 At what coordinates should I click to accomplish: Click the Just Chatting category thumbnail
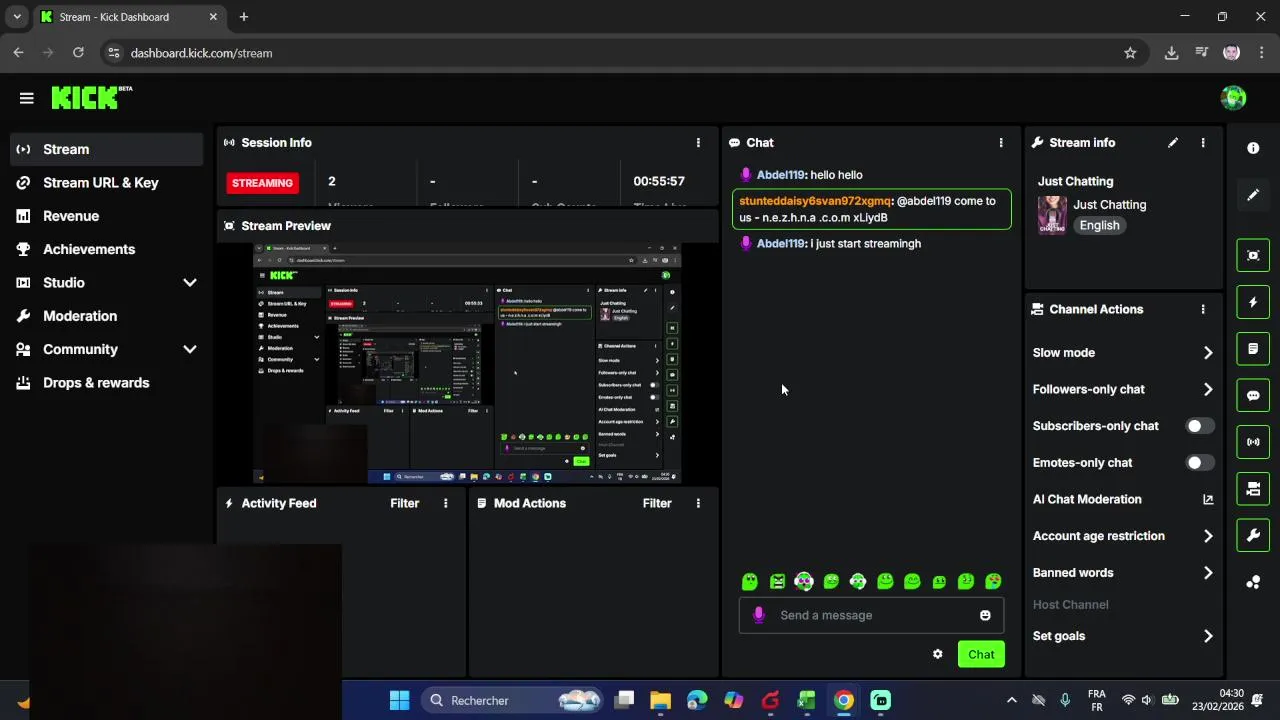coord(1052,215)
